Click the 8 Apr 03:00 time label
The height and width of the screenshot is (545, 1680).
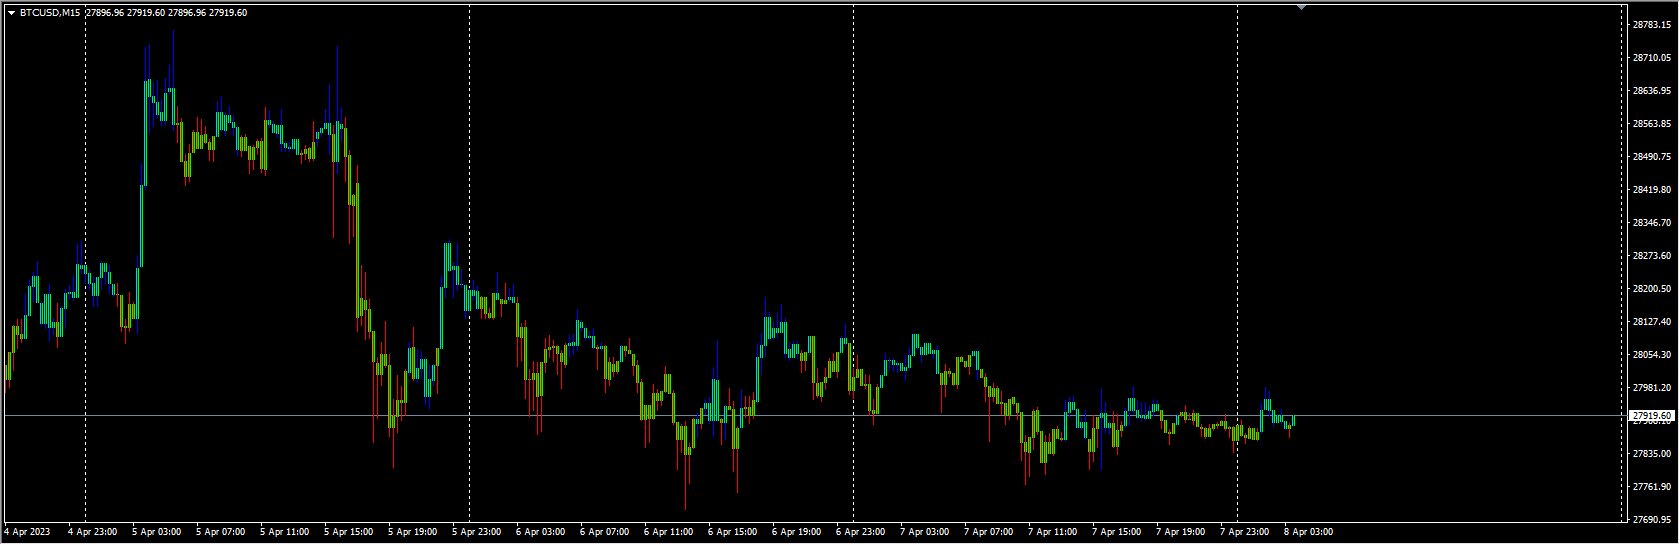tap(1308, 532)
